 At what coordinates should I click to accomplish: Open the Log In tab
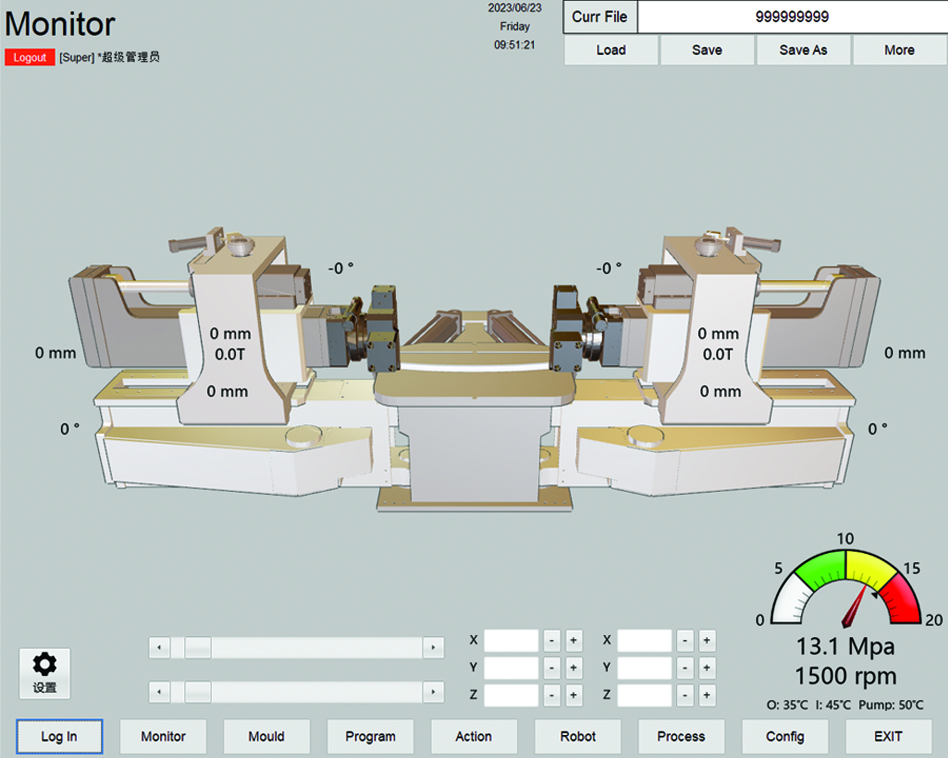click(x=59, y=736)
